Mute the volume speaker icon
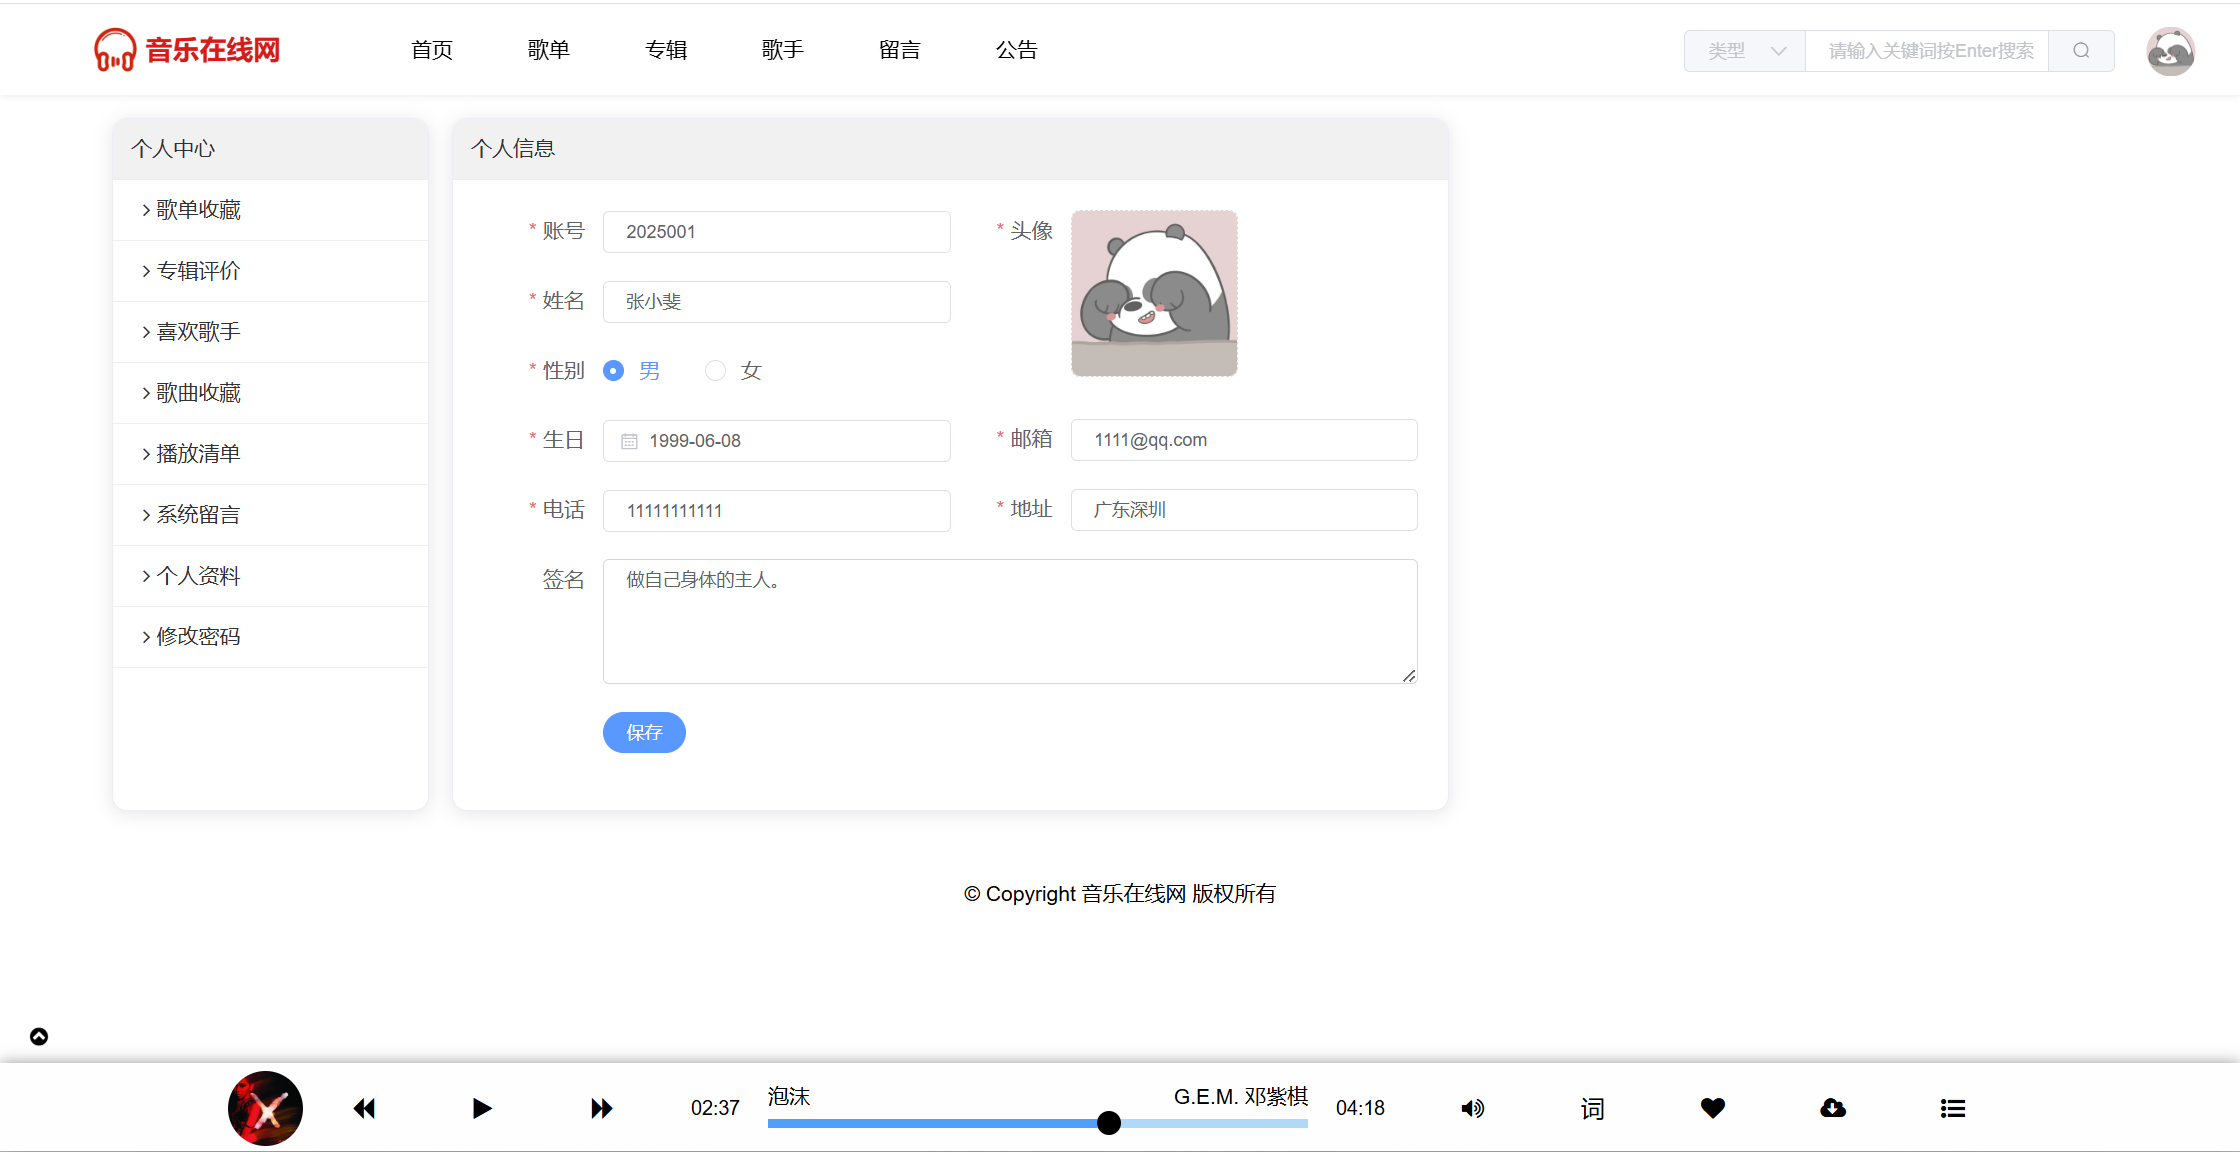The height and width of the screenshot is (1152, 2240). 1472,1108
